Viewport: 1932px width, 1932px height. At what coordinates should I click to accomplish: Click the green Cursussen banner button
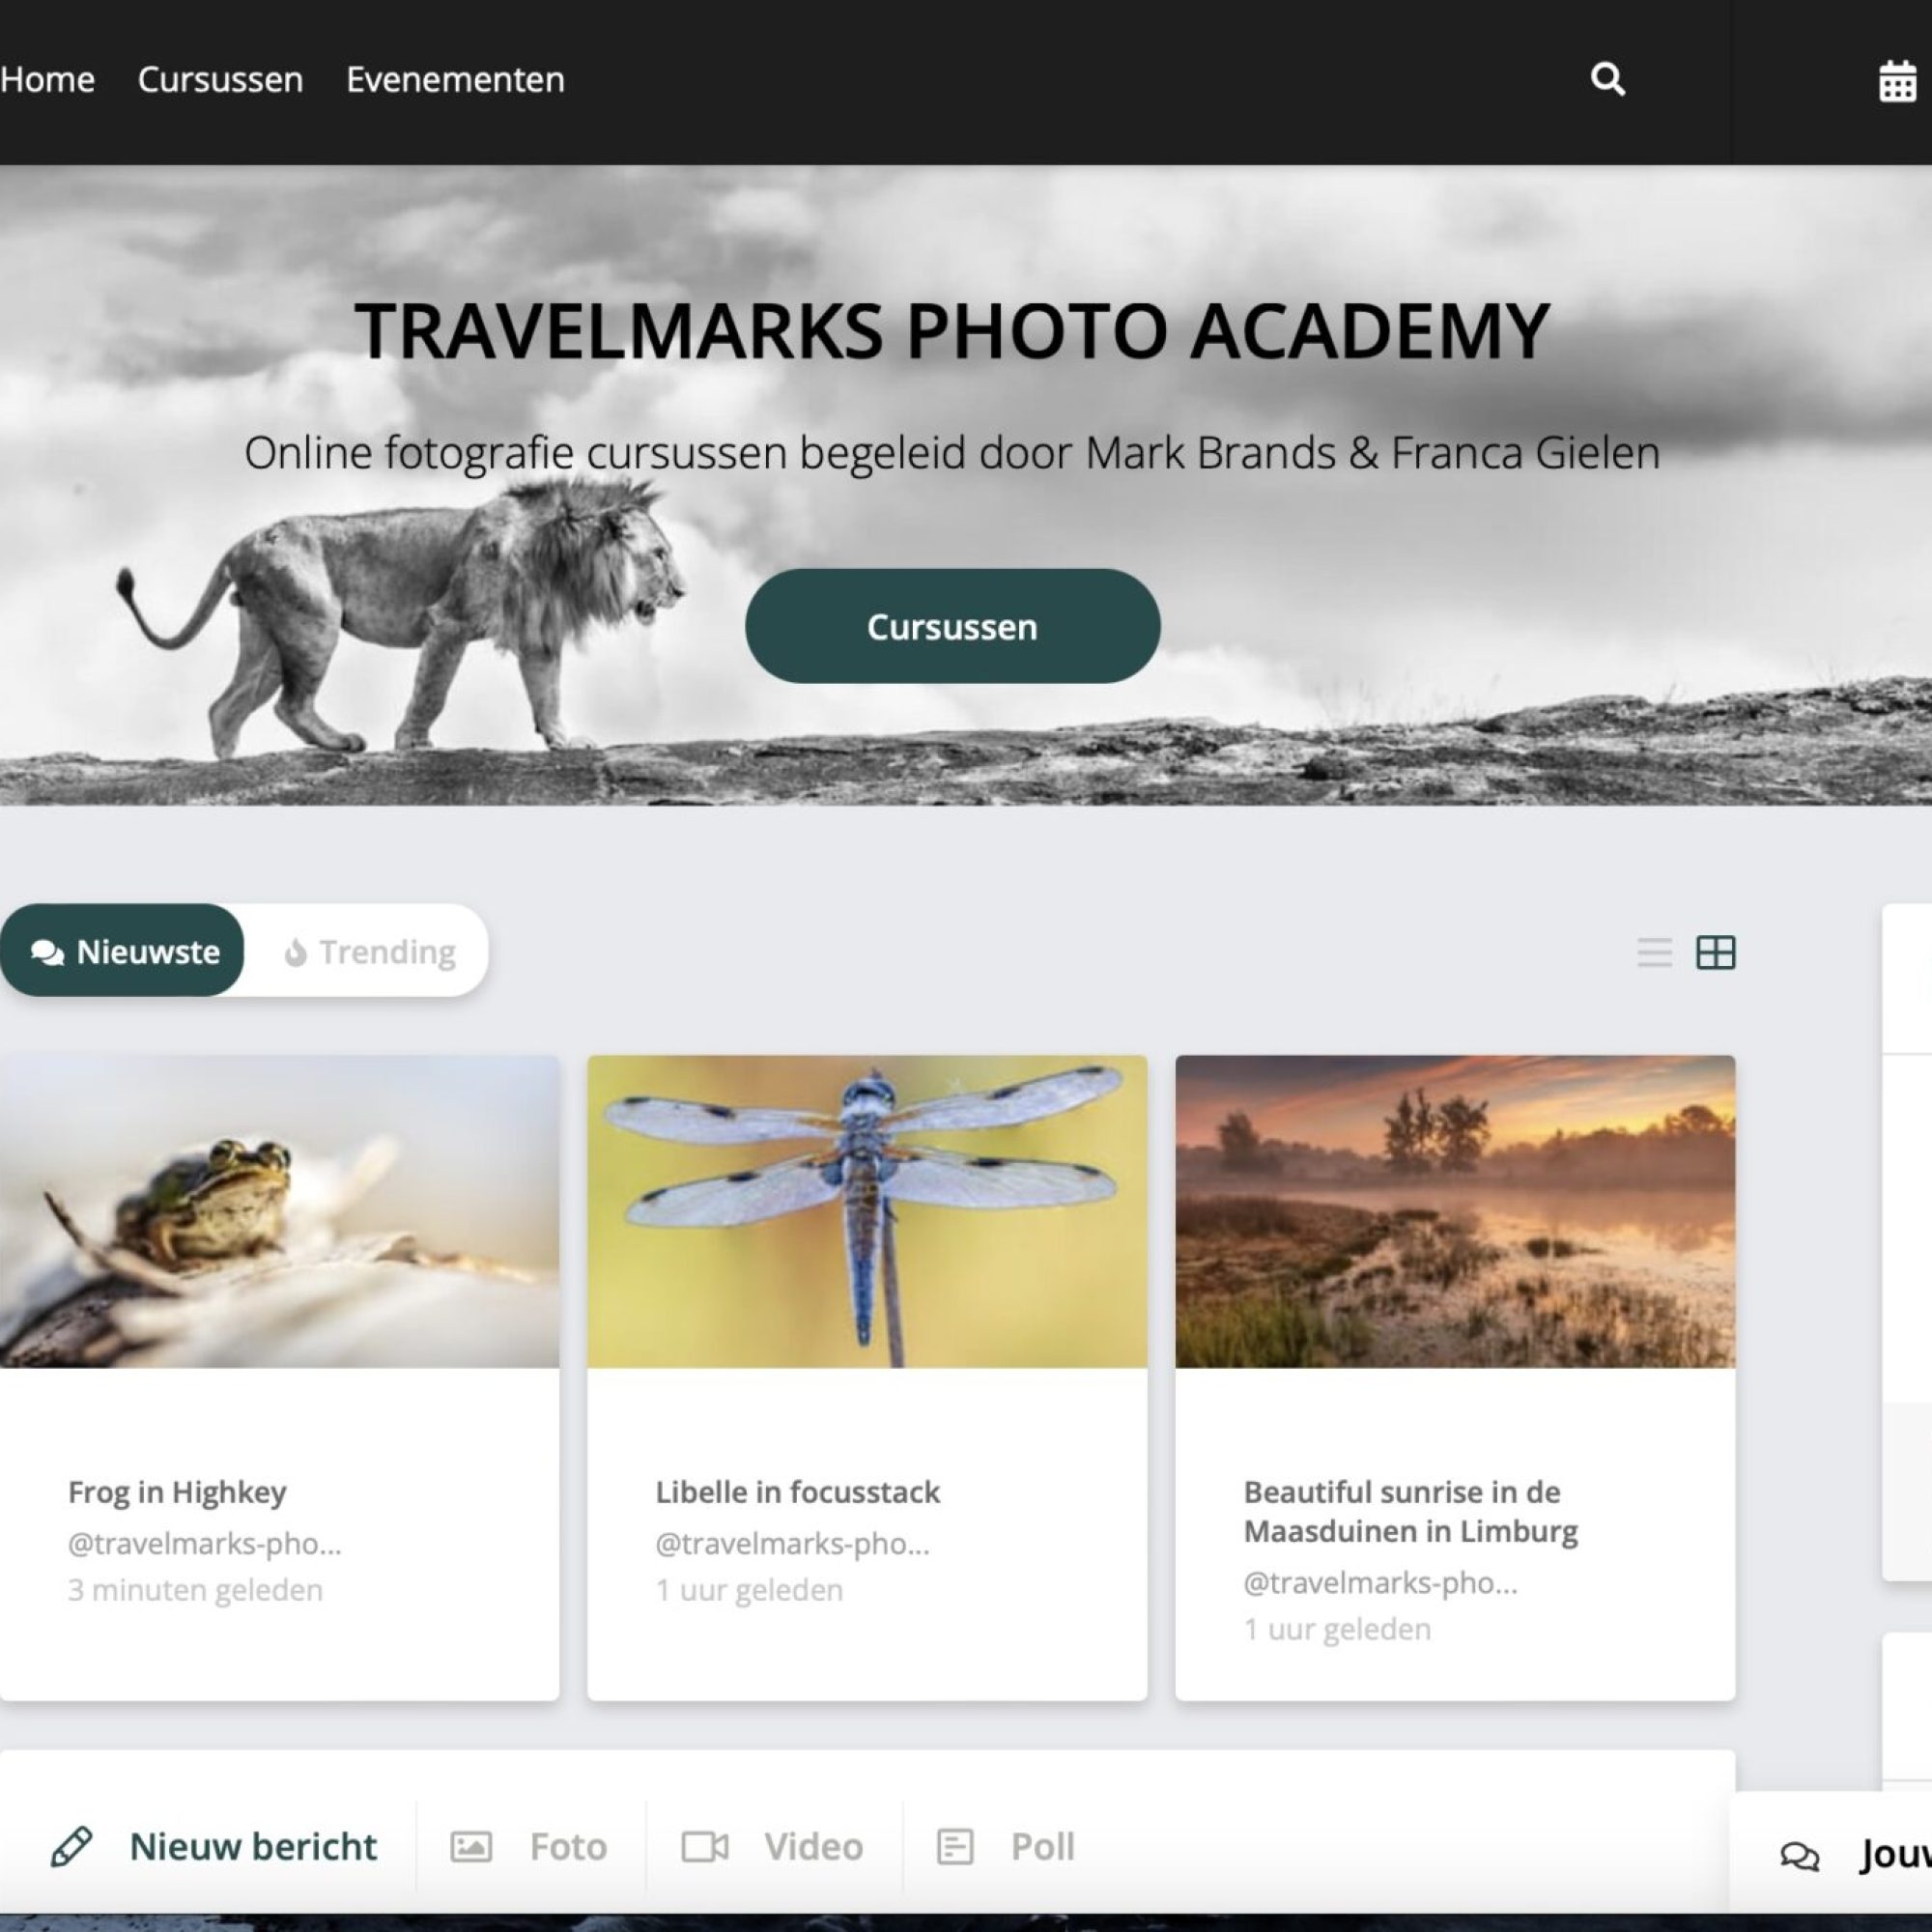point(952,626)
